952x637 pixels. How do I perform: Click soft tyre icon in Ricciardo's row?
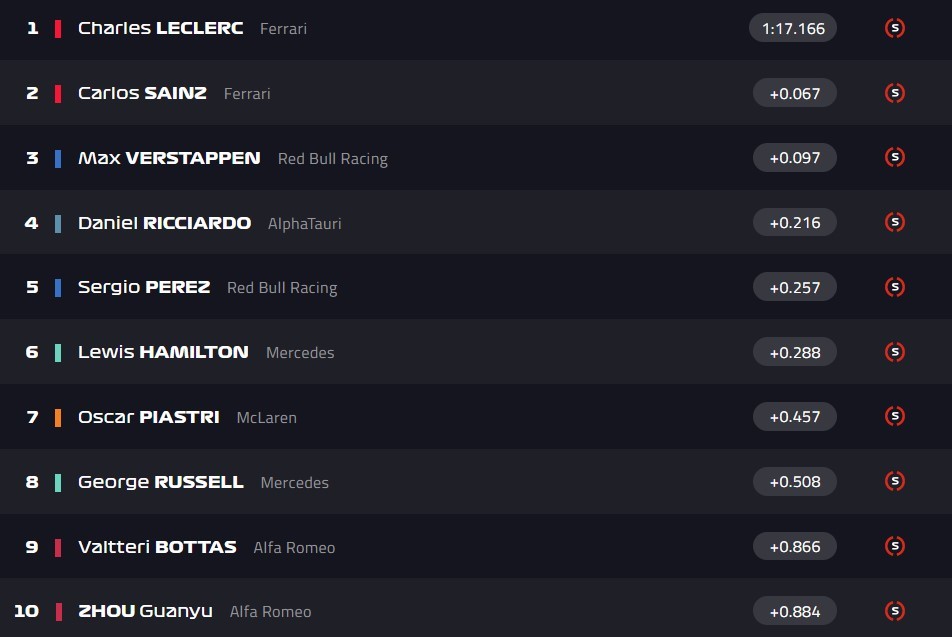click(x=895, y=222)
